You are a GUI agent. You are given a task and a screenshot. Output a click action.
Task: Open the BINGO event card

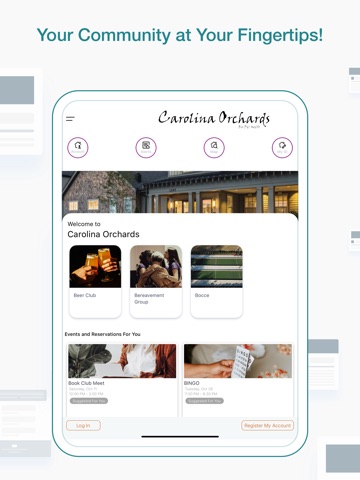(x=238, y=380)
